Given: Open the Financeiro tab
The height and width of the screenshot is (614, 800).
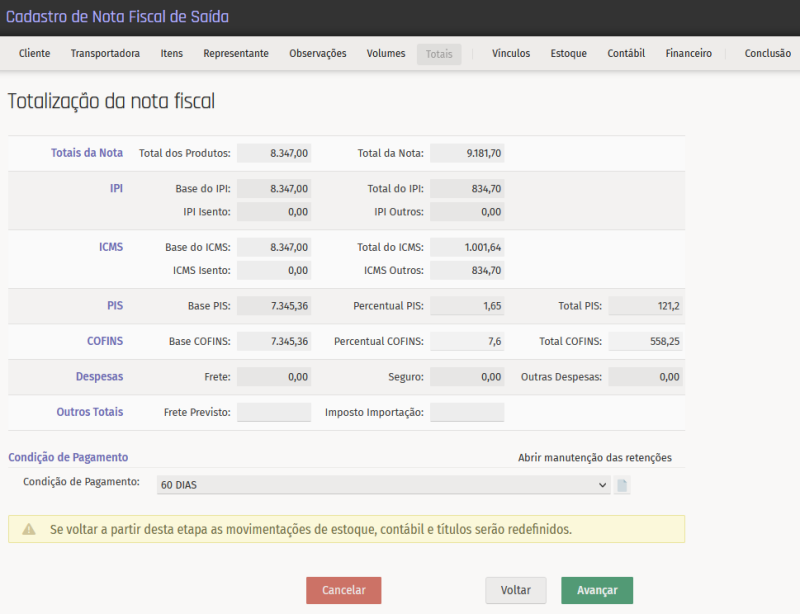Looking at the screenshot, I should tap(689, 54).
